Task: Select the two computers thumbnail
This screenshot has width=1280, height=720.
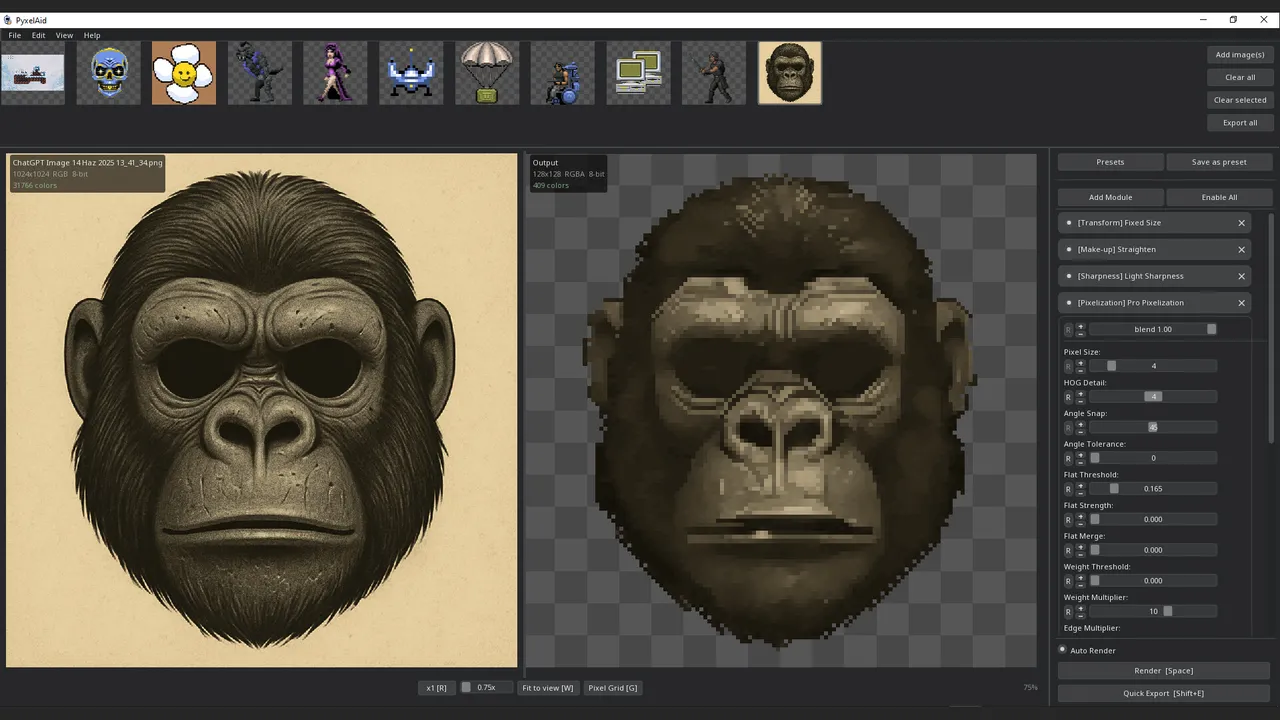Action: 638,73
